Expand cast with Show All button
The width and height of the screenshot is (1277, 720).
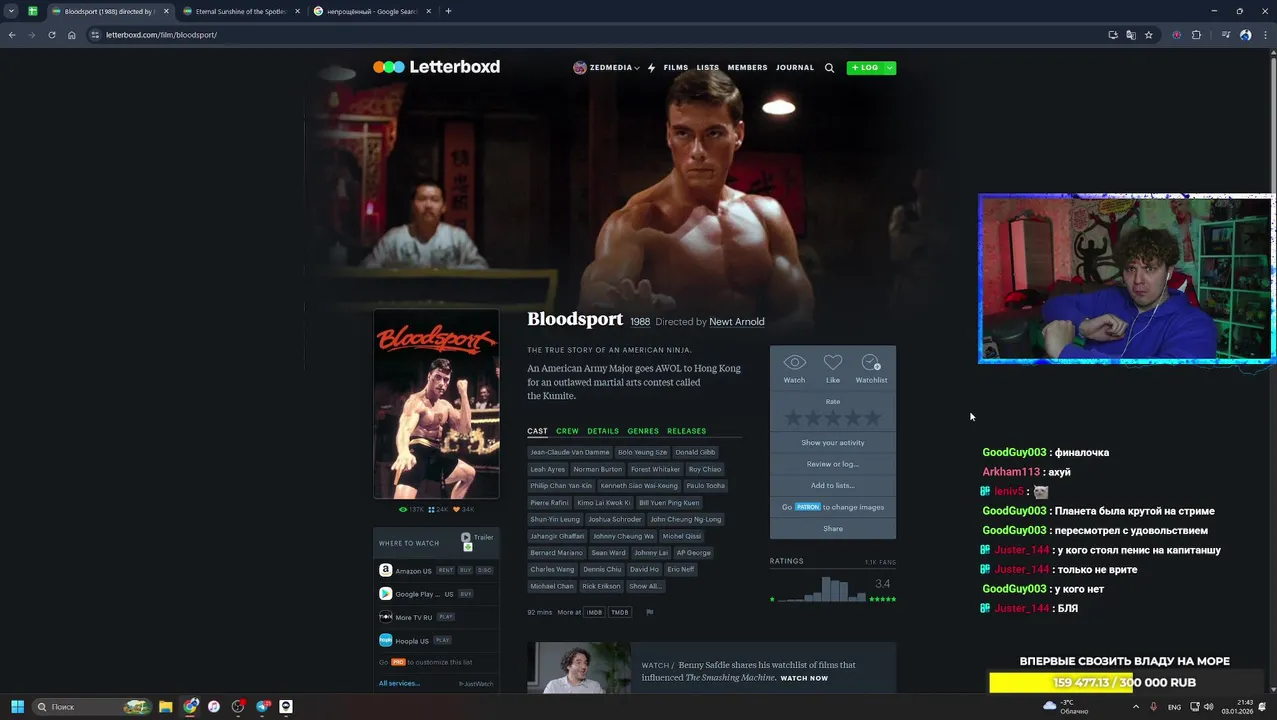[645, 586]
